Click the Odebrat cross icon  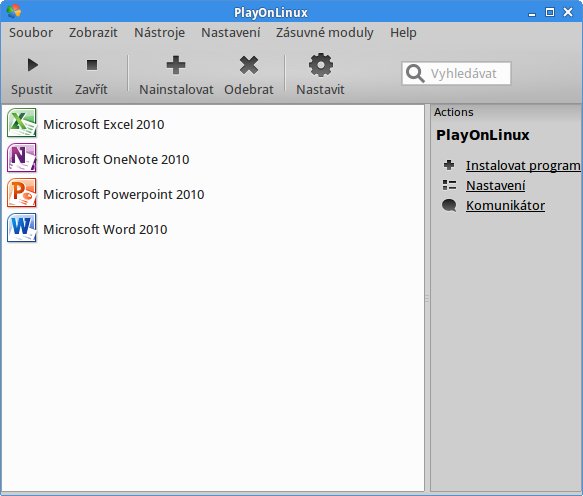tap(249, 65)
